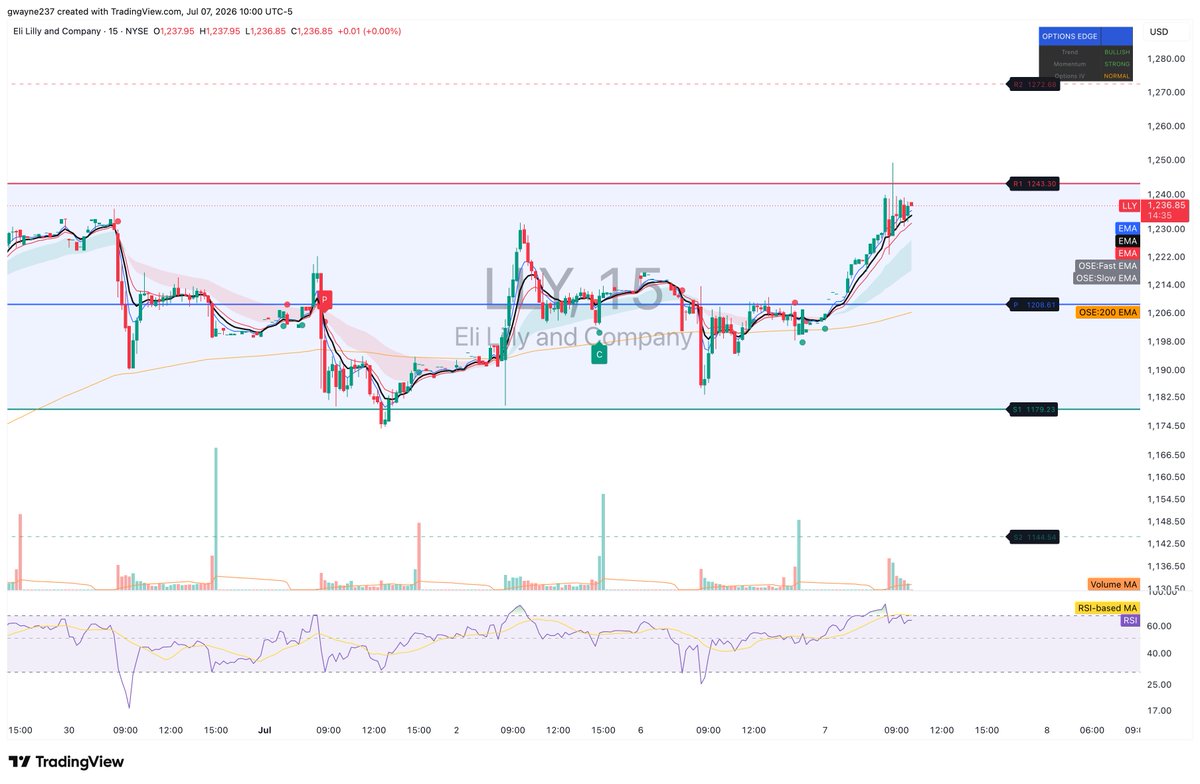The image size is (1200, 784).
Task: Click the yellow RSI-based MA label
Action: click(1108, 608)
